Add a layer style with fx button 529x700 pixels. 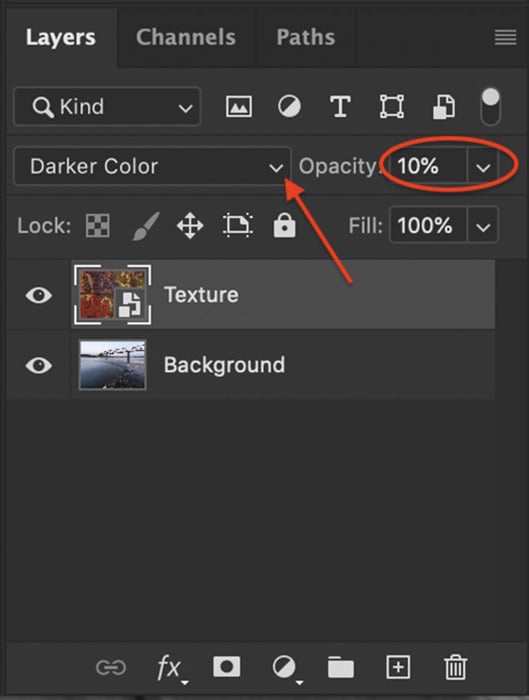pos(171,668)
